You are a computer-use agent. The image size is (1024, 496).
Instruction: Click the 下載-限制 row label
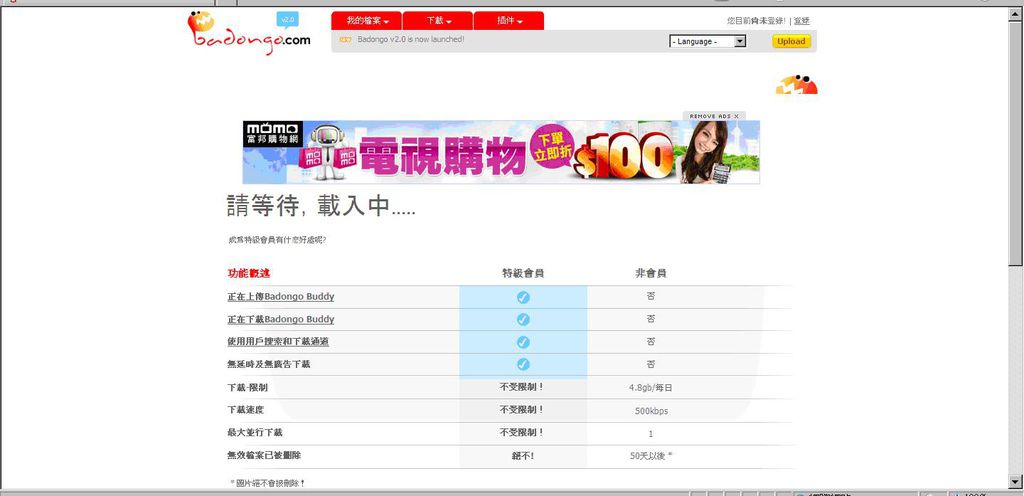point(248,387)
